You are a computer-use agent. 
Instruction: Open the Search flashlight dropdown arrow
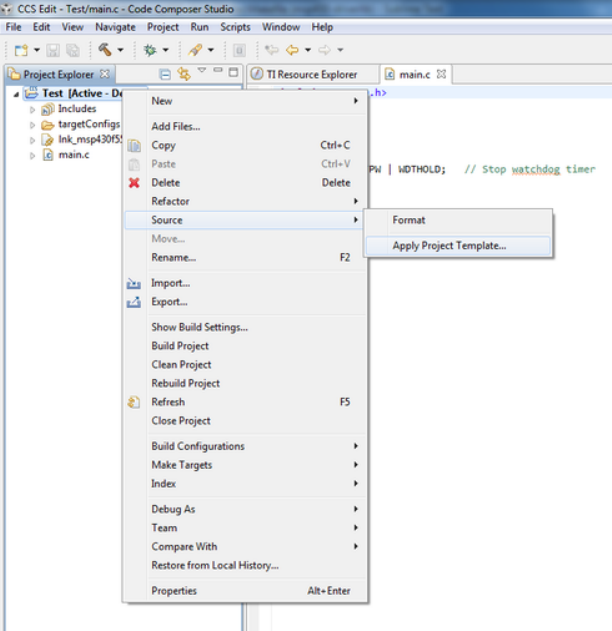click(x=210, y=50)
